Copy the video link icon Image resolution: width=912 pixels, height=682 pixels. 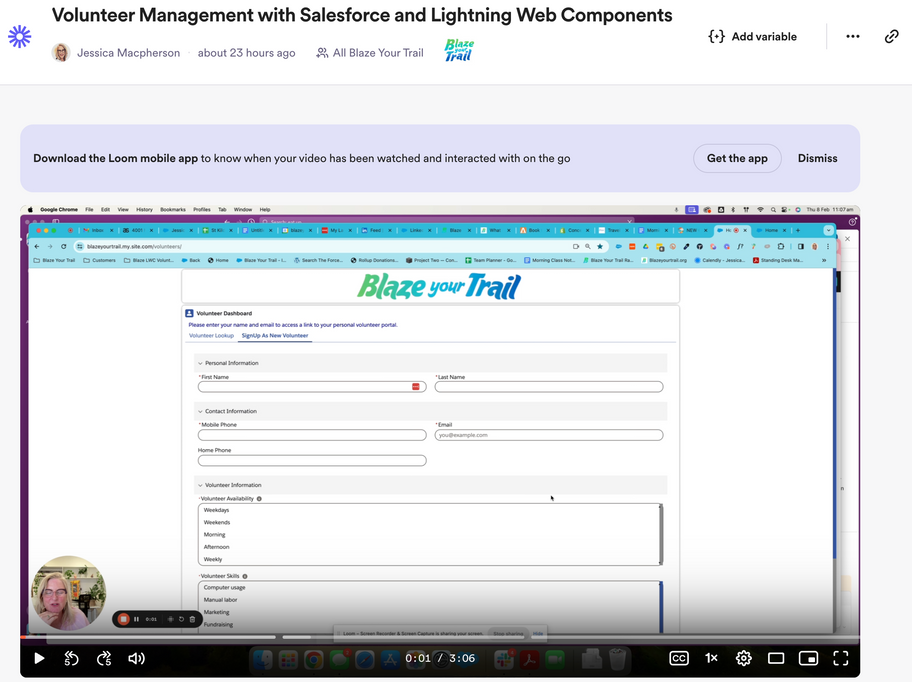[x=891, y=37]
